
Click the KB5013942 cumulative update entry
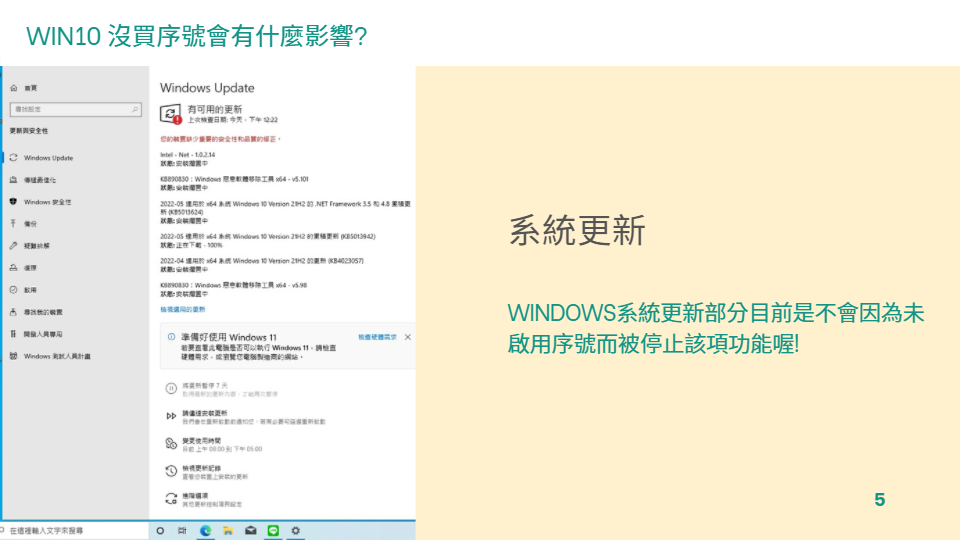point(268,241)
